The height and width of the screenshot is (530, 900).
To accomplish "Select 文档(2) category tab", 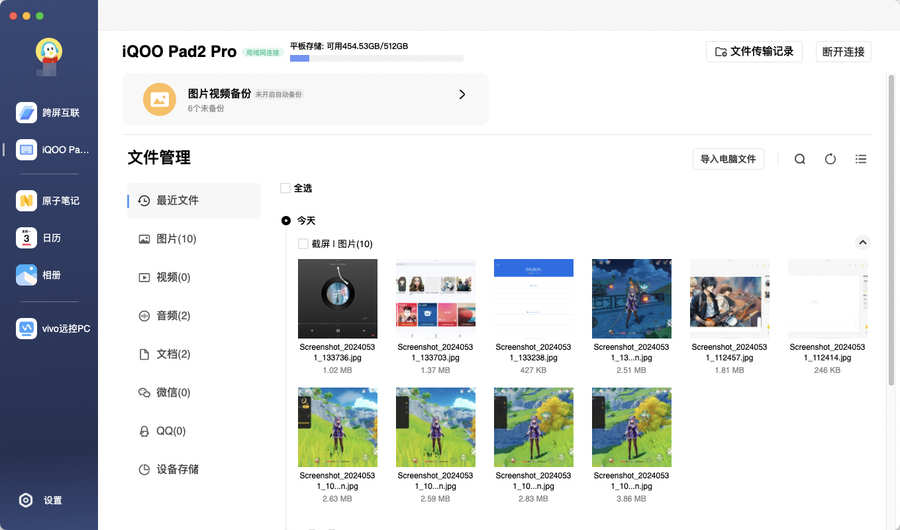I will coord(173,354).
